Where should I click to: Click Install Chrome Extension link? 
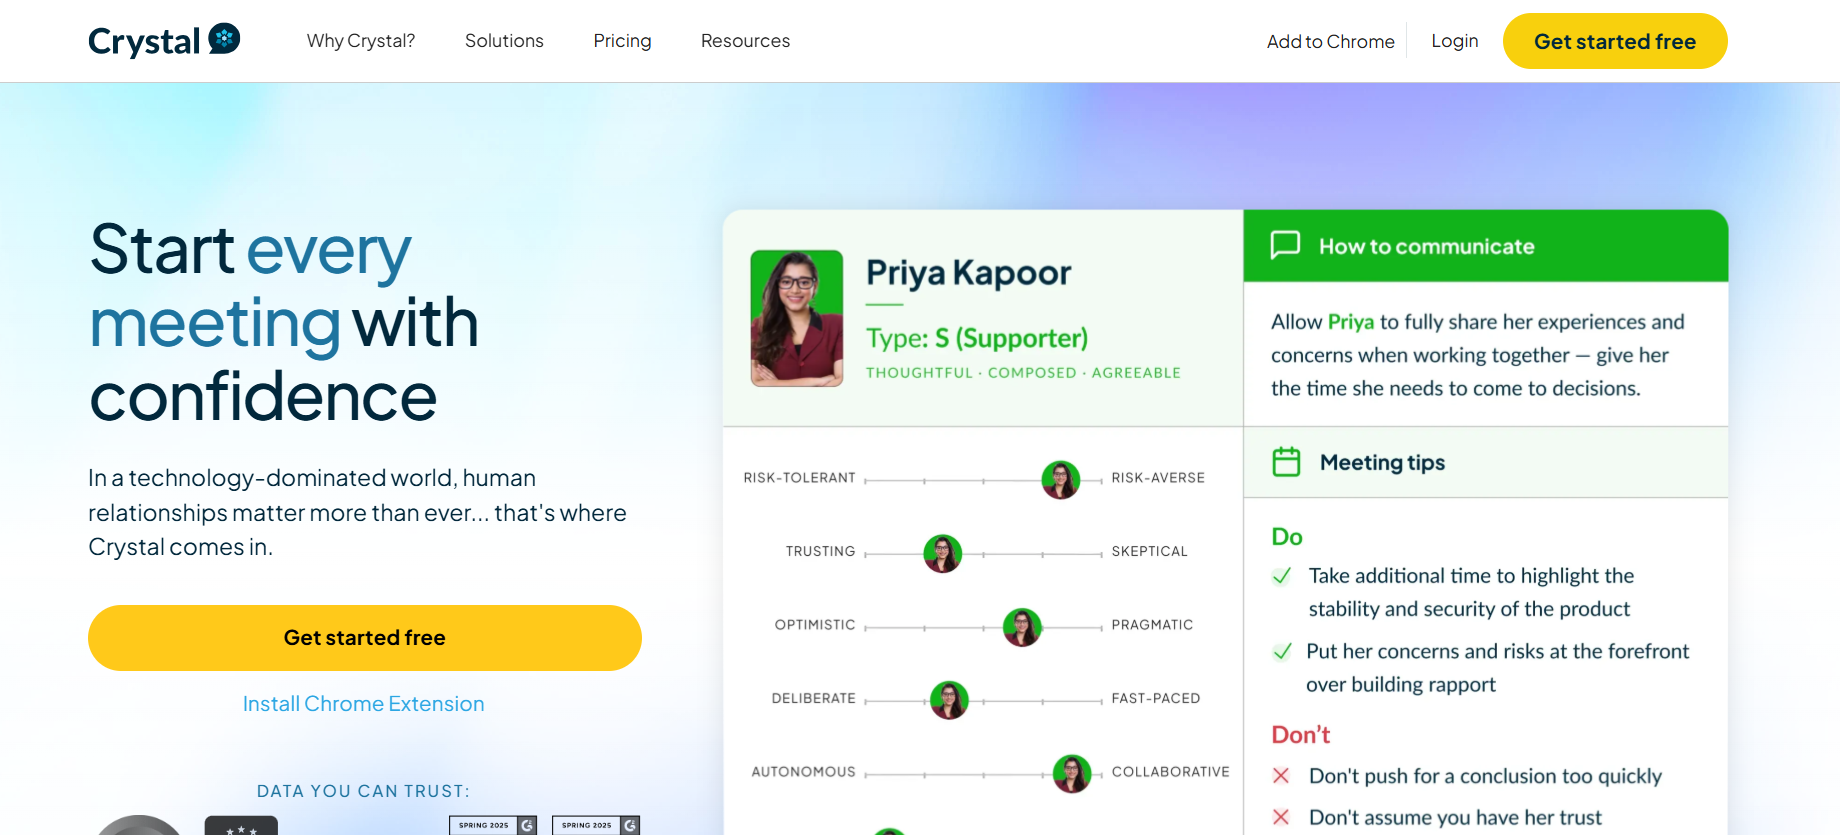(x=364, y=704)
